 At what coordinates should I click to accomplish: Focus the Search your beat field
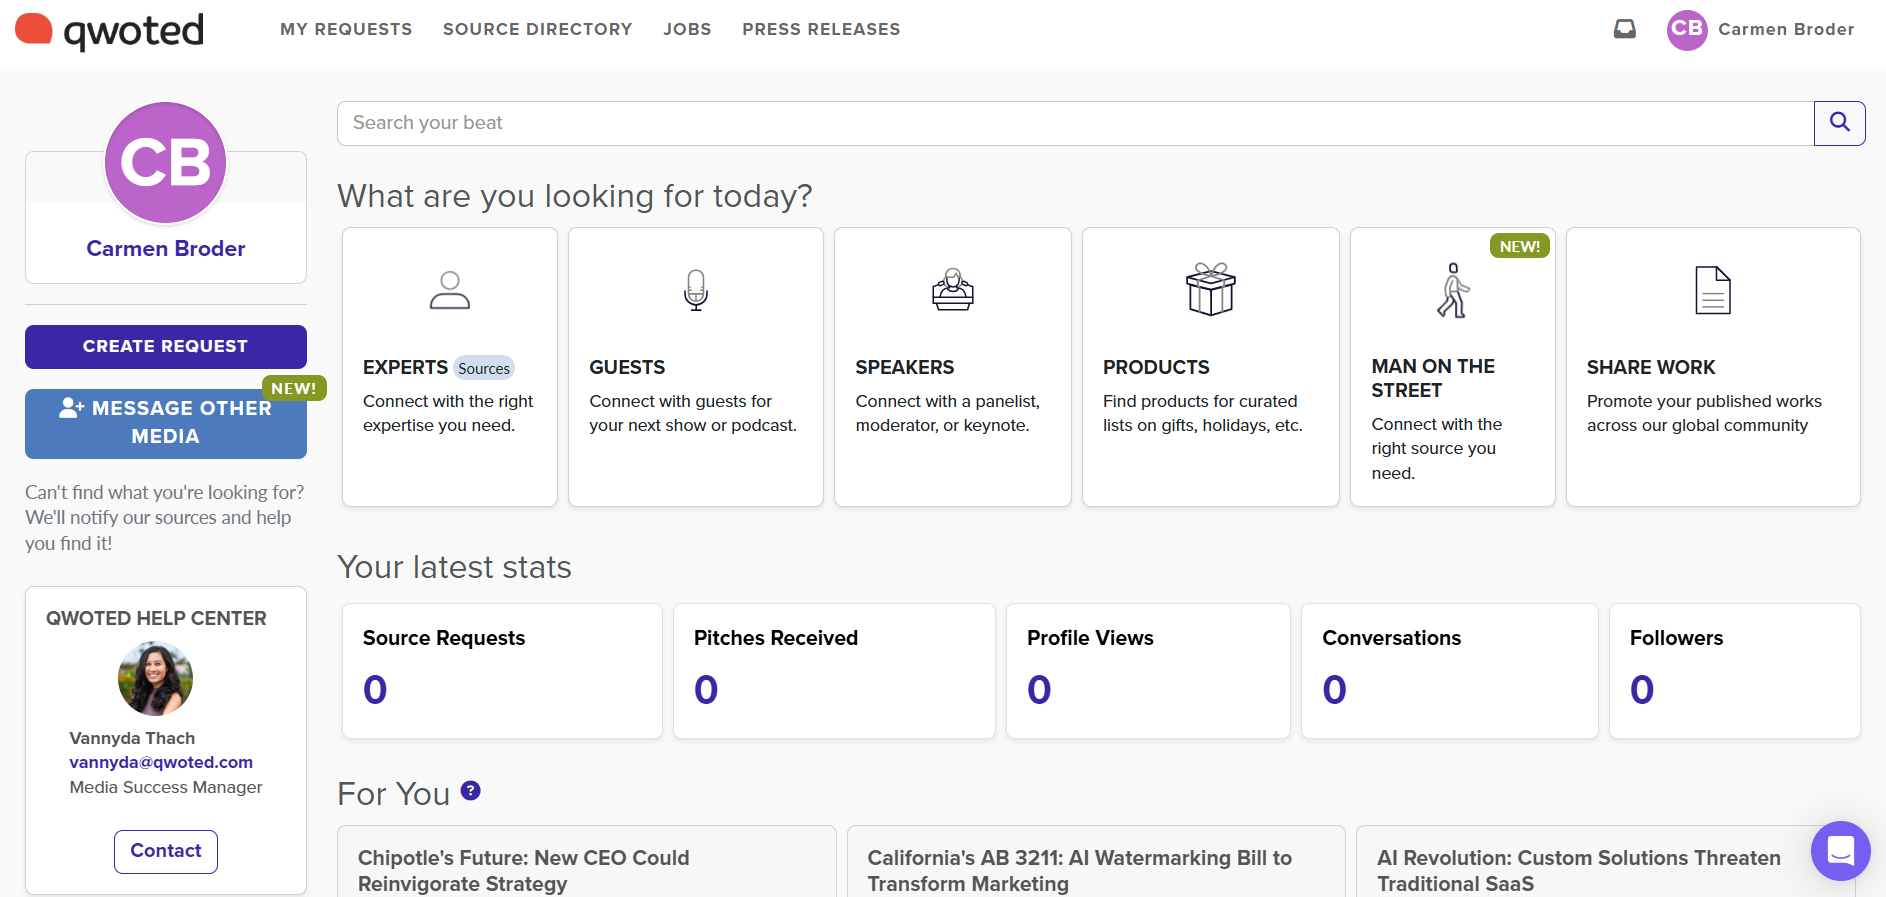click(1076, 123)
